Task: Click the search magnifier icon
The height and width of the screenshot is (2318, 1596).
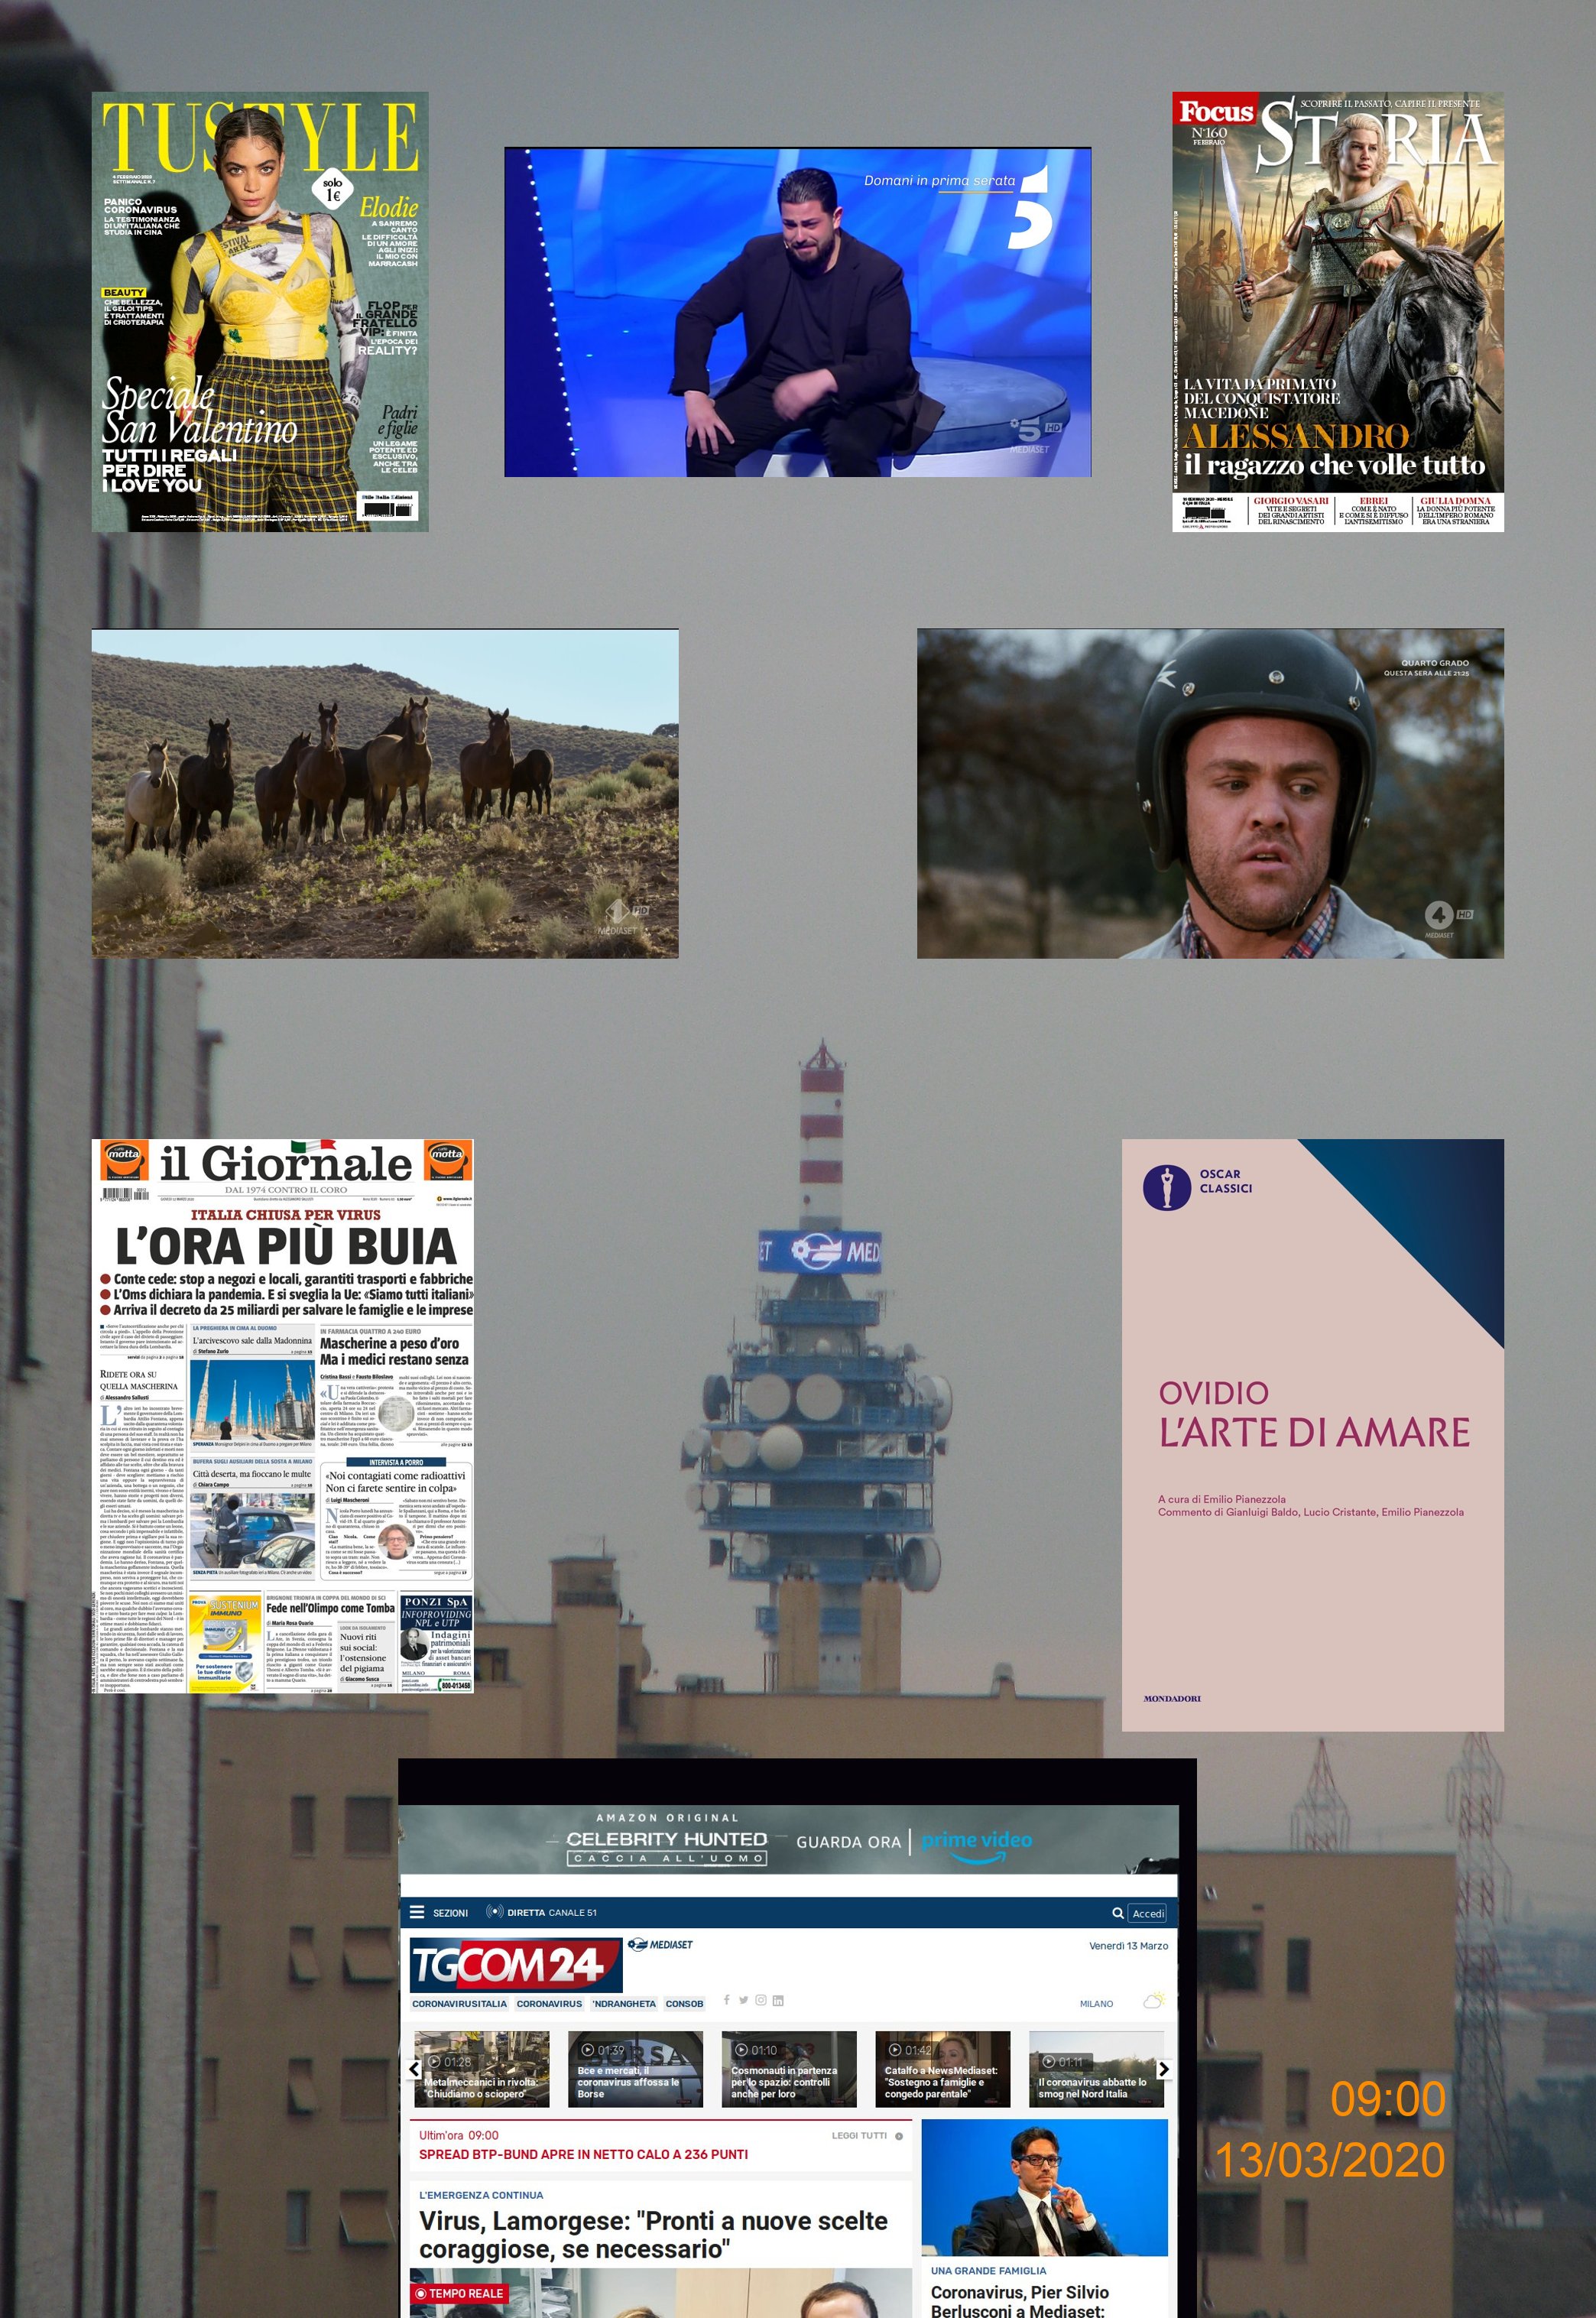Action: 1117,1913
